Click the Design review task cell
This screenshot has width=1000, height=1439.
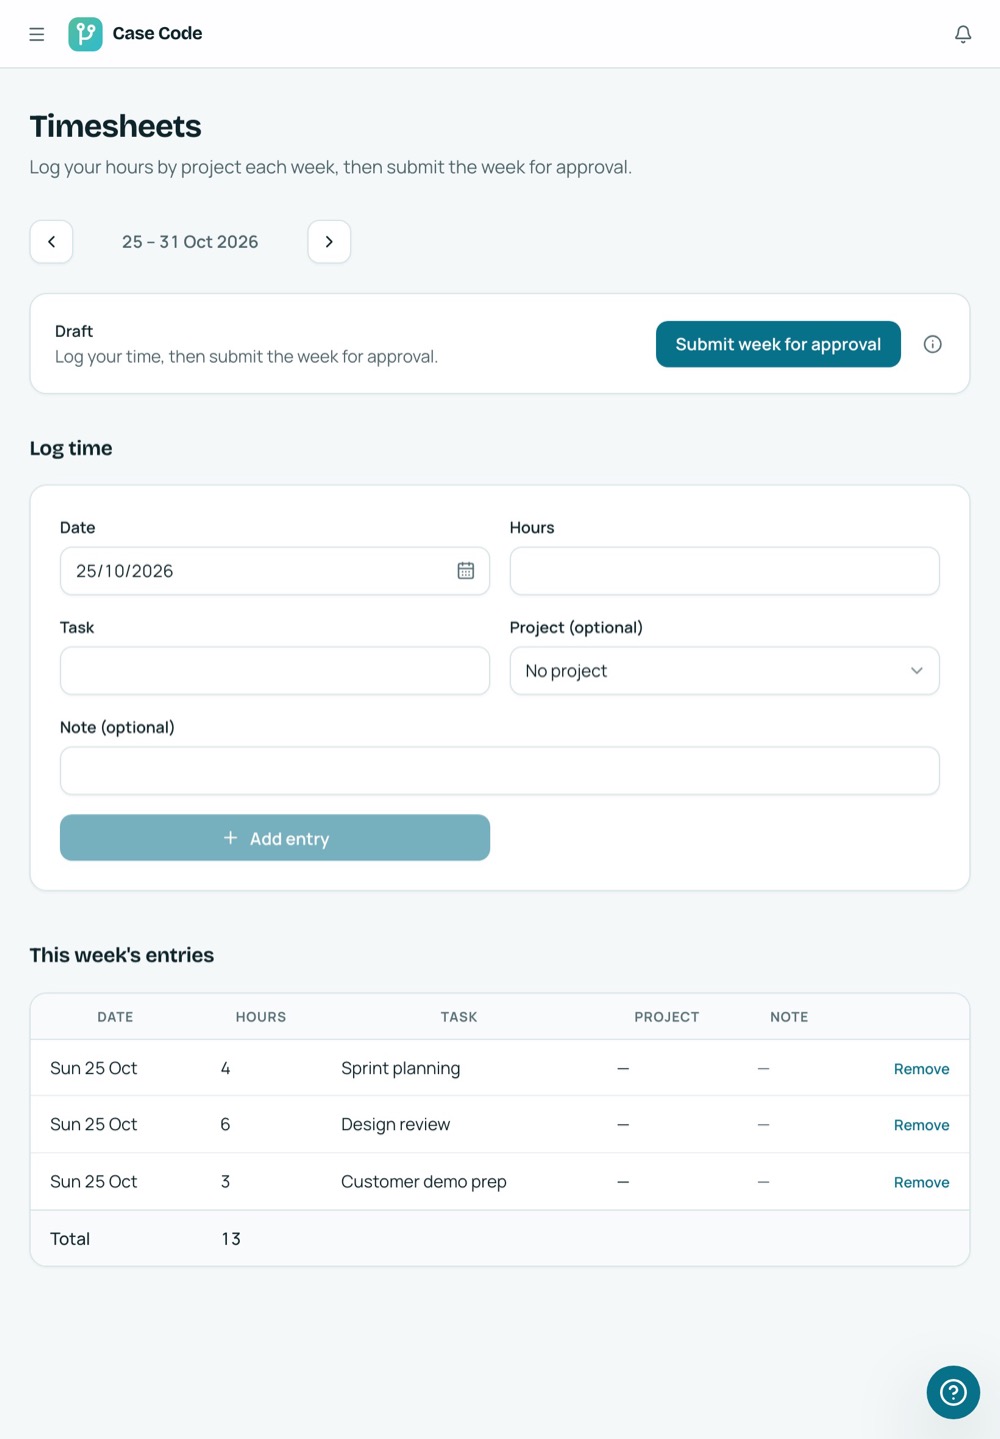coord(396,1124)
